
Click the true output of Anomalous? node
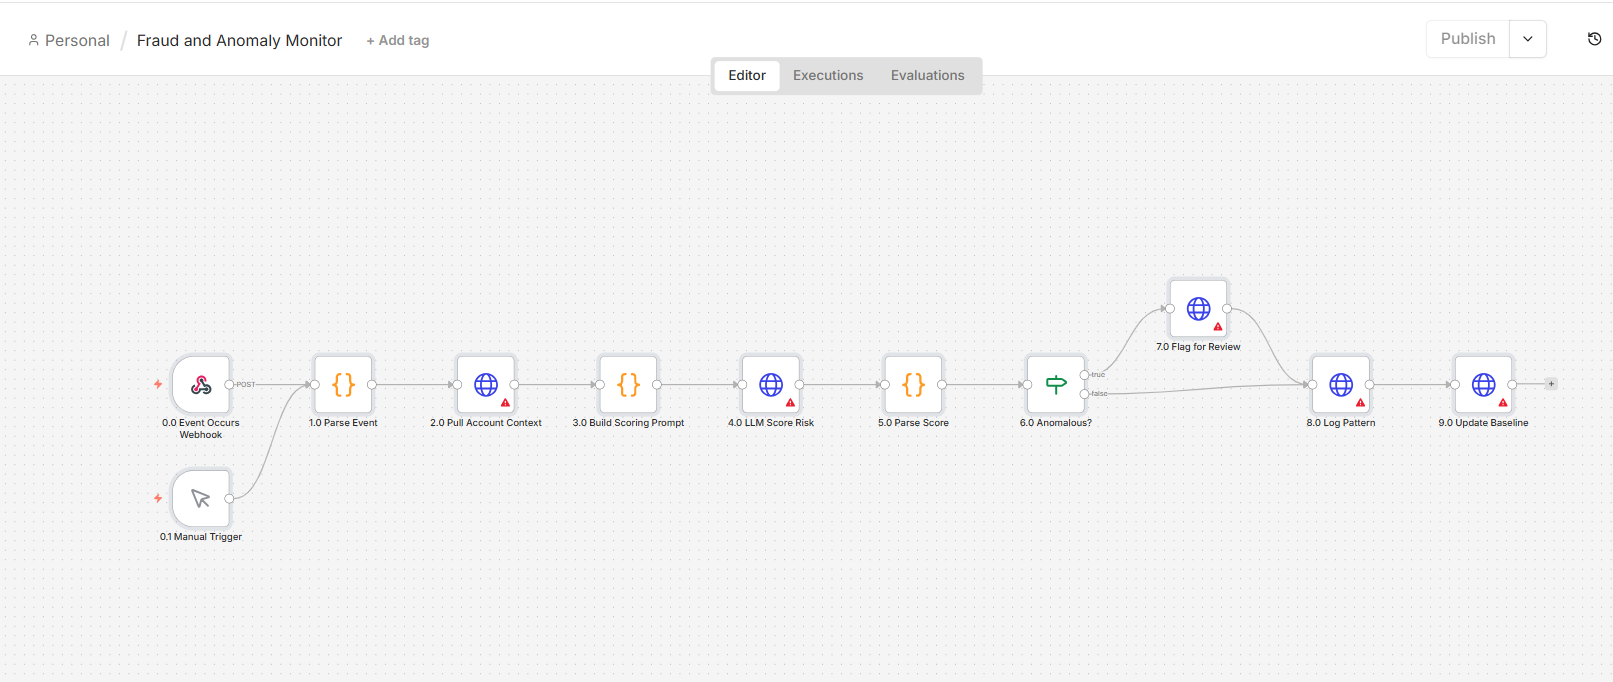(x=1085, y=375)
